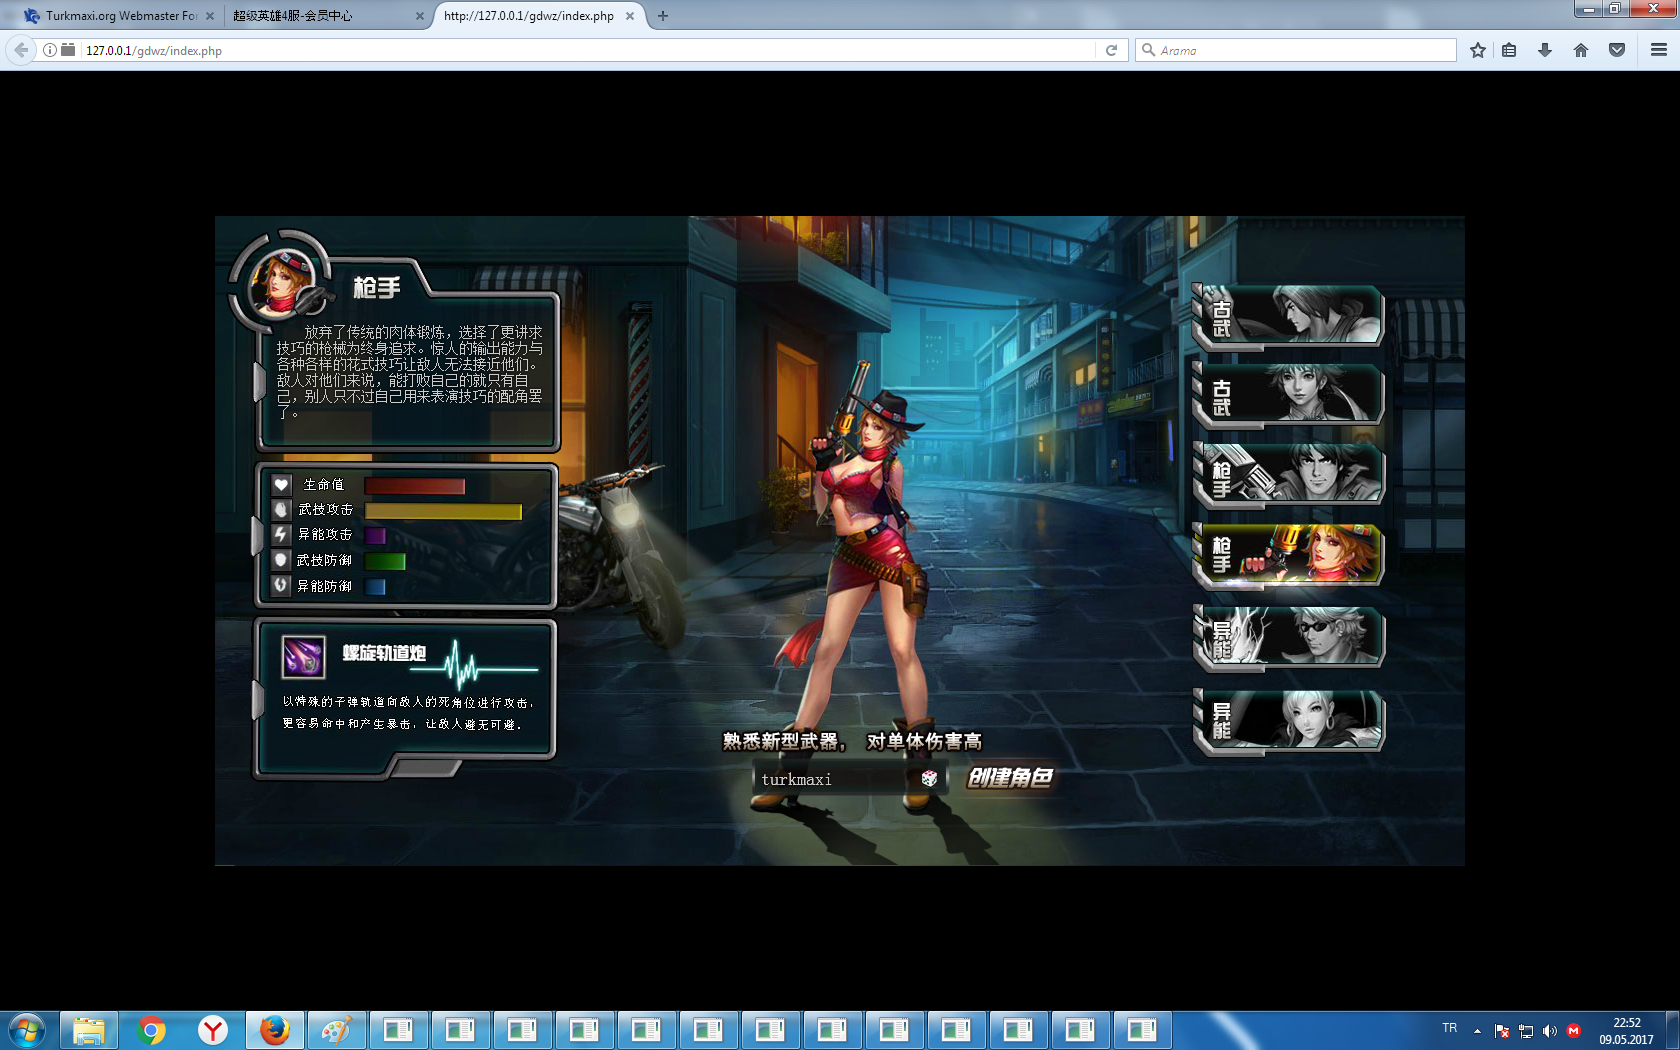Select the female 异能 class card

[1289, 720]
